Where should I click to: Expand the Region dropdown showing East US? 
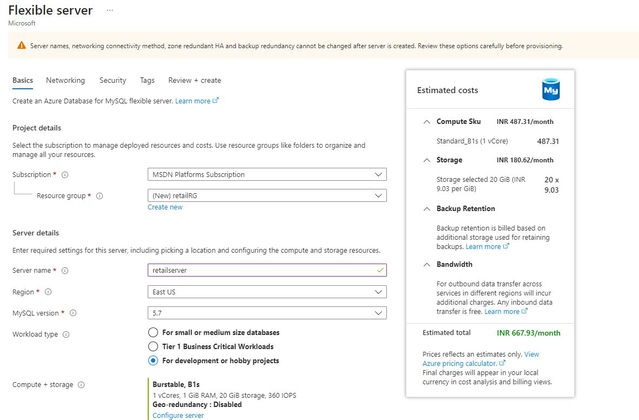click(x=266, y=292)
